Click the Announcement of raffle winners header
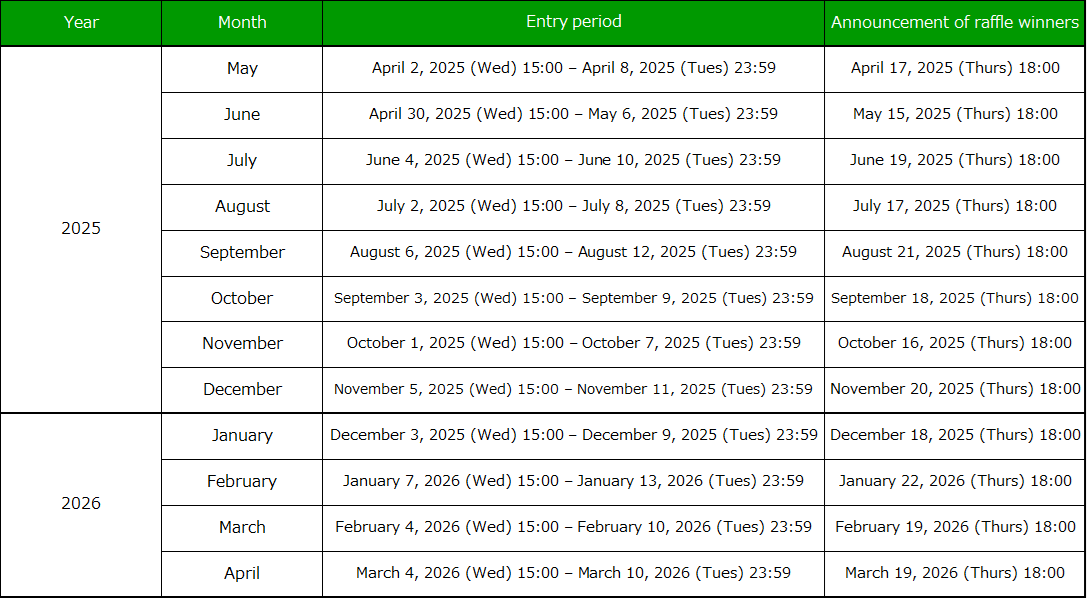Image resolution: width=1087 pixels, height=599 pixels. pos(955,22)
